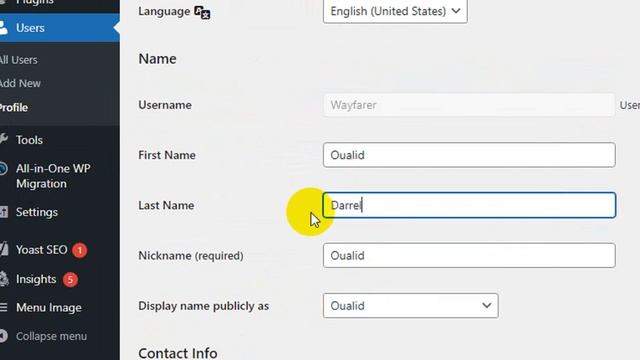This screenshot has width=640, height=360.
Task: Focus the First Name input field
Action: pyautogui.click(x=469, y=155)
